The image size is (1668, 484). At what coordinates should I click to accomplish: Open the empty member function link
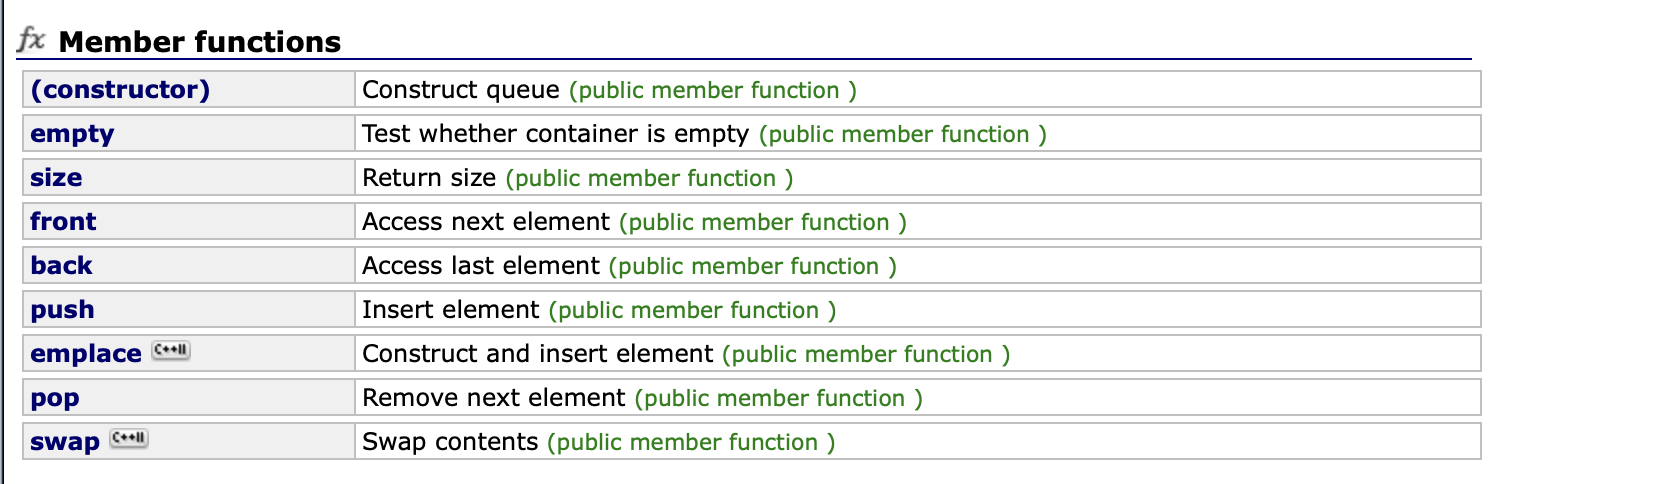point(72,134)
